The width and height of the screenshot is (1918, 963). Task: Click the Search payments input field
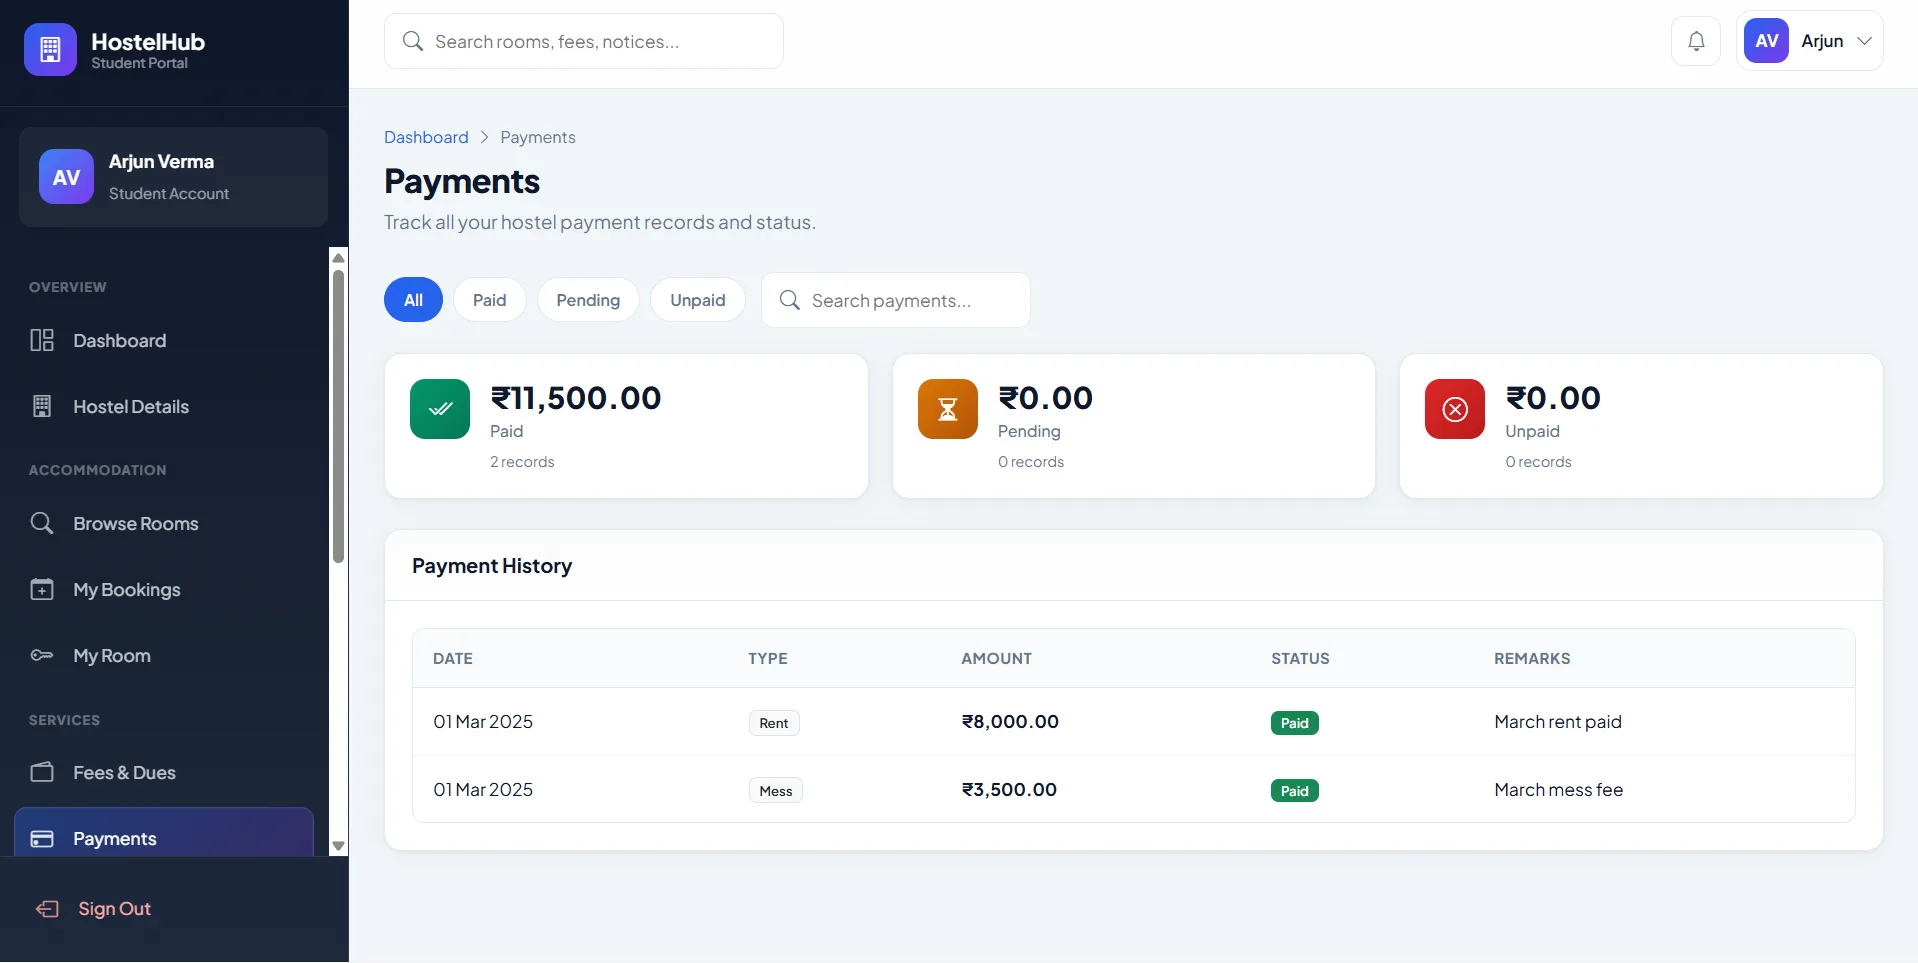(x=896, y=300)
